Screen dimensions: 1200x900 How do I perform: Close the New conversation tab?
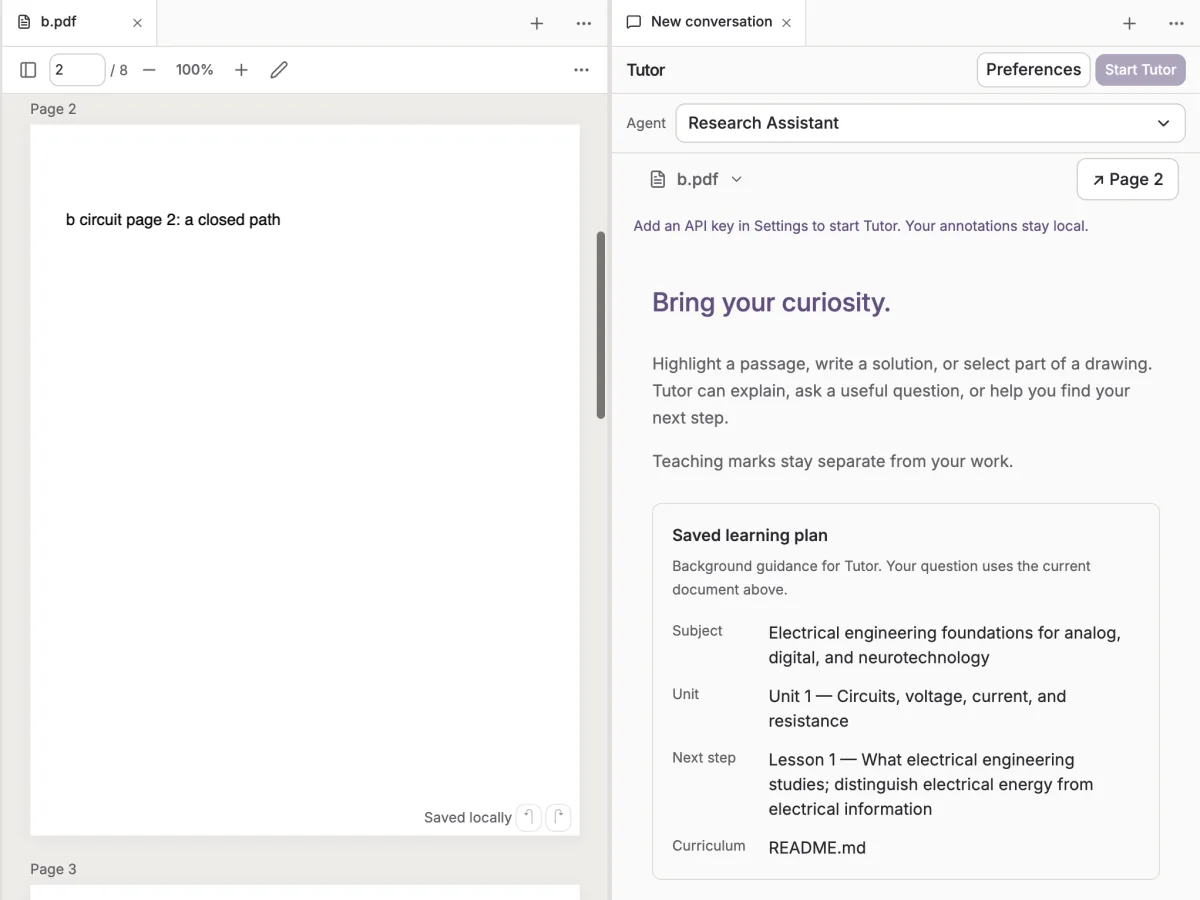(x=786, y=23)
